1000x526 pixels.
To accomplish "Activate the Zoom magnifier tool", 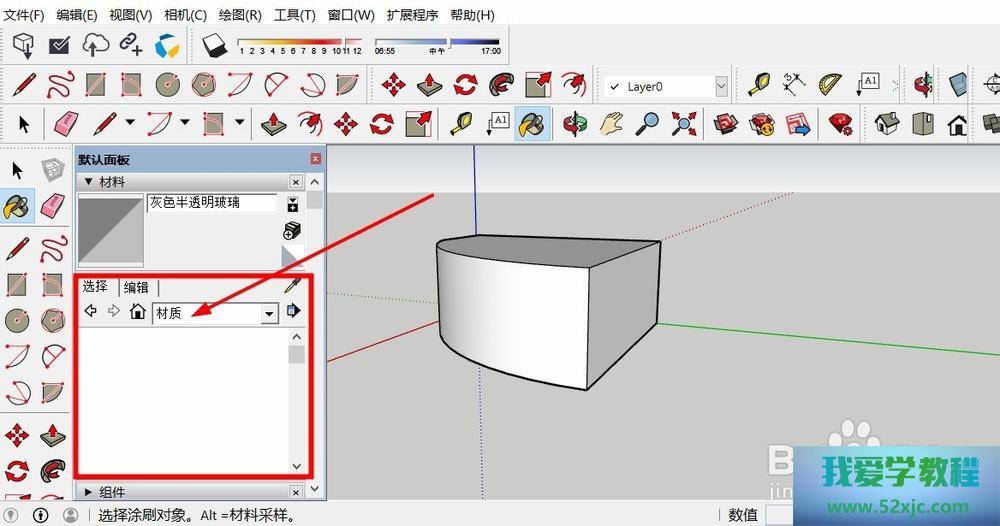I will [648, 124].
